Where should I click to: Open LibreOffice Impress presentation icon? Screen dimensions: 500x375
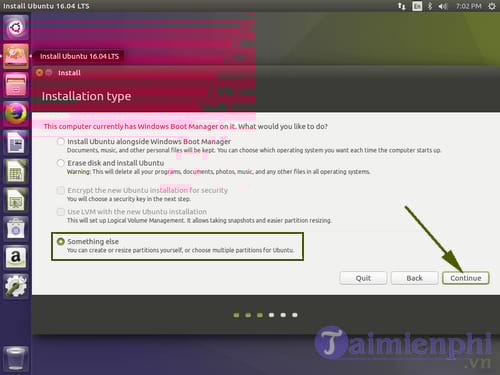pyautogui.click(x=16, y=200)
